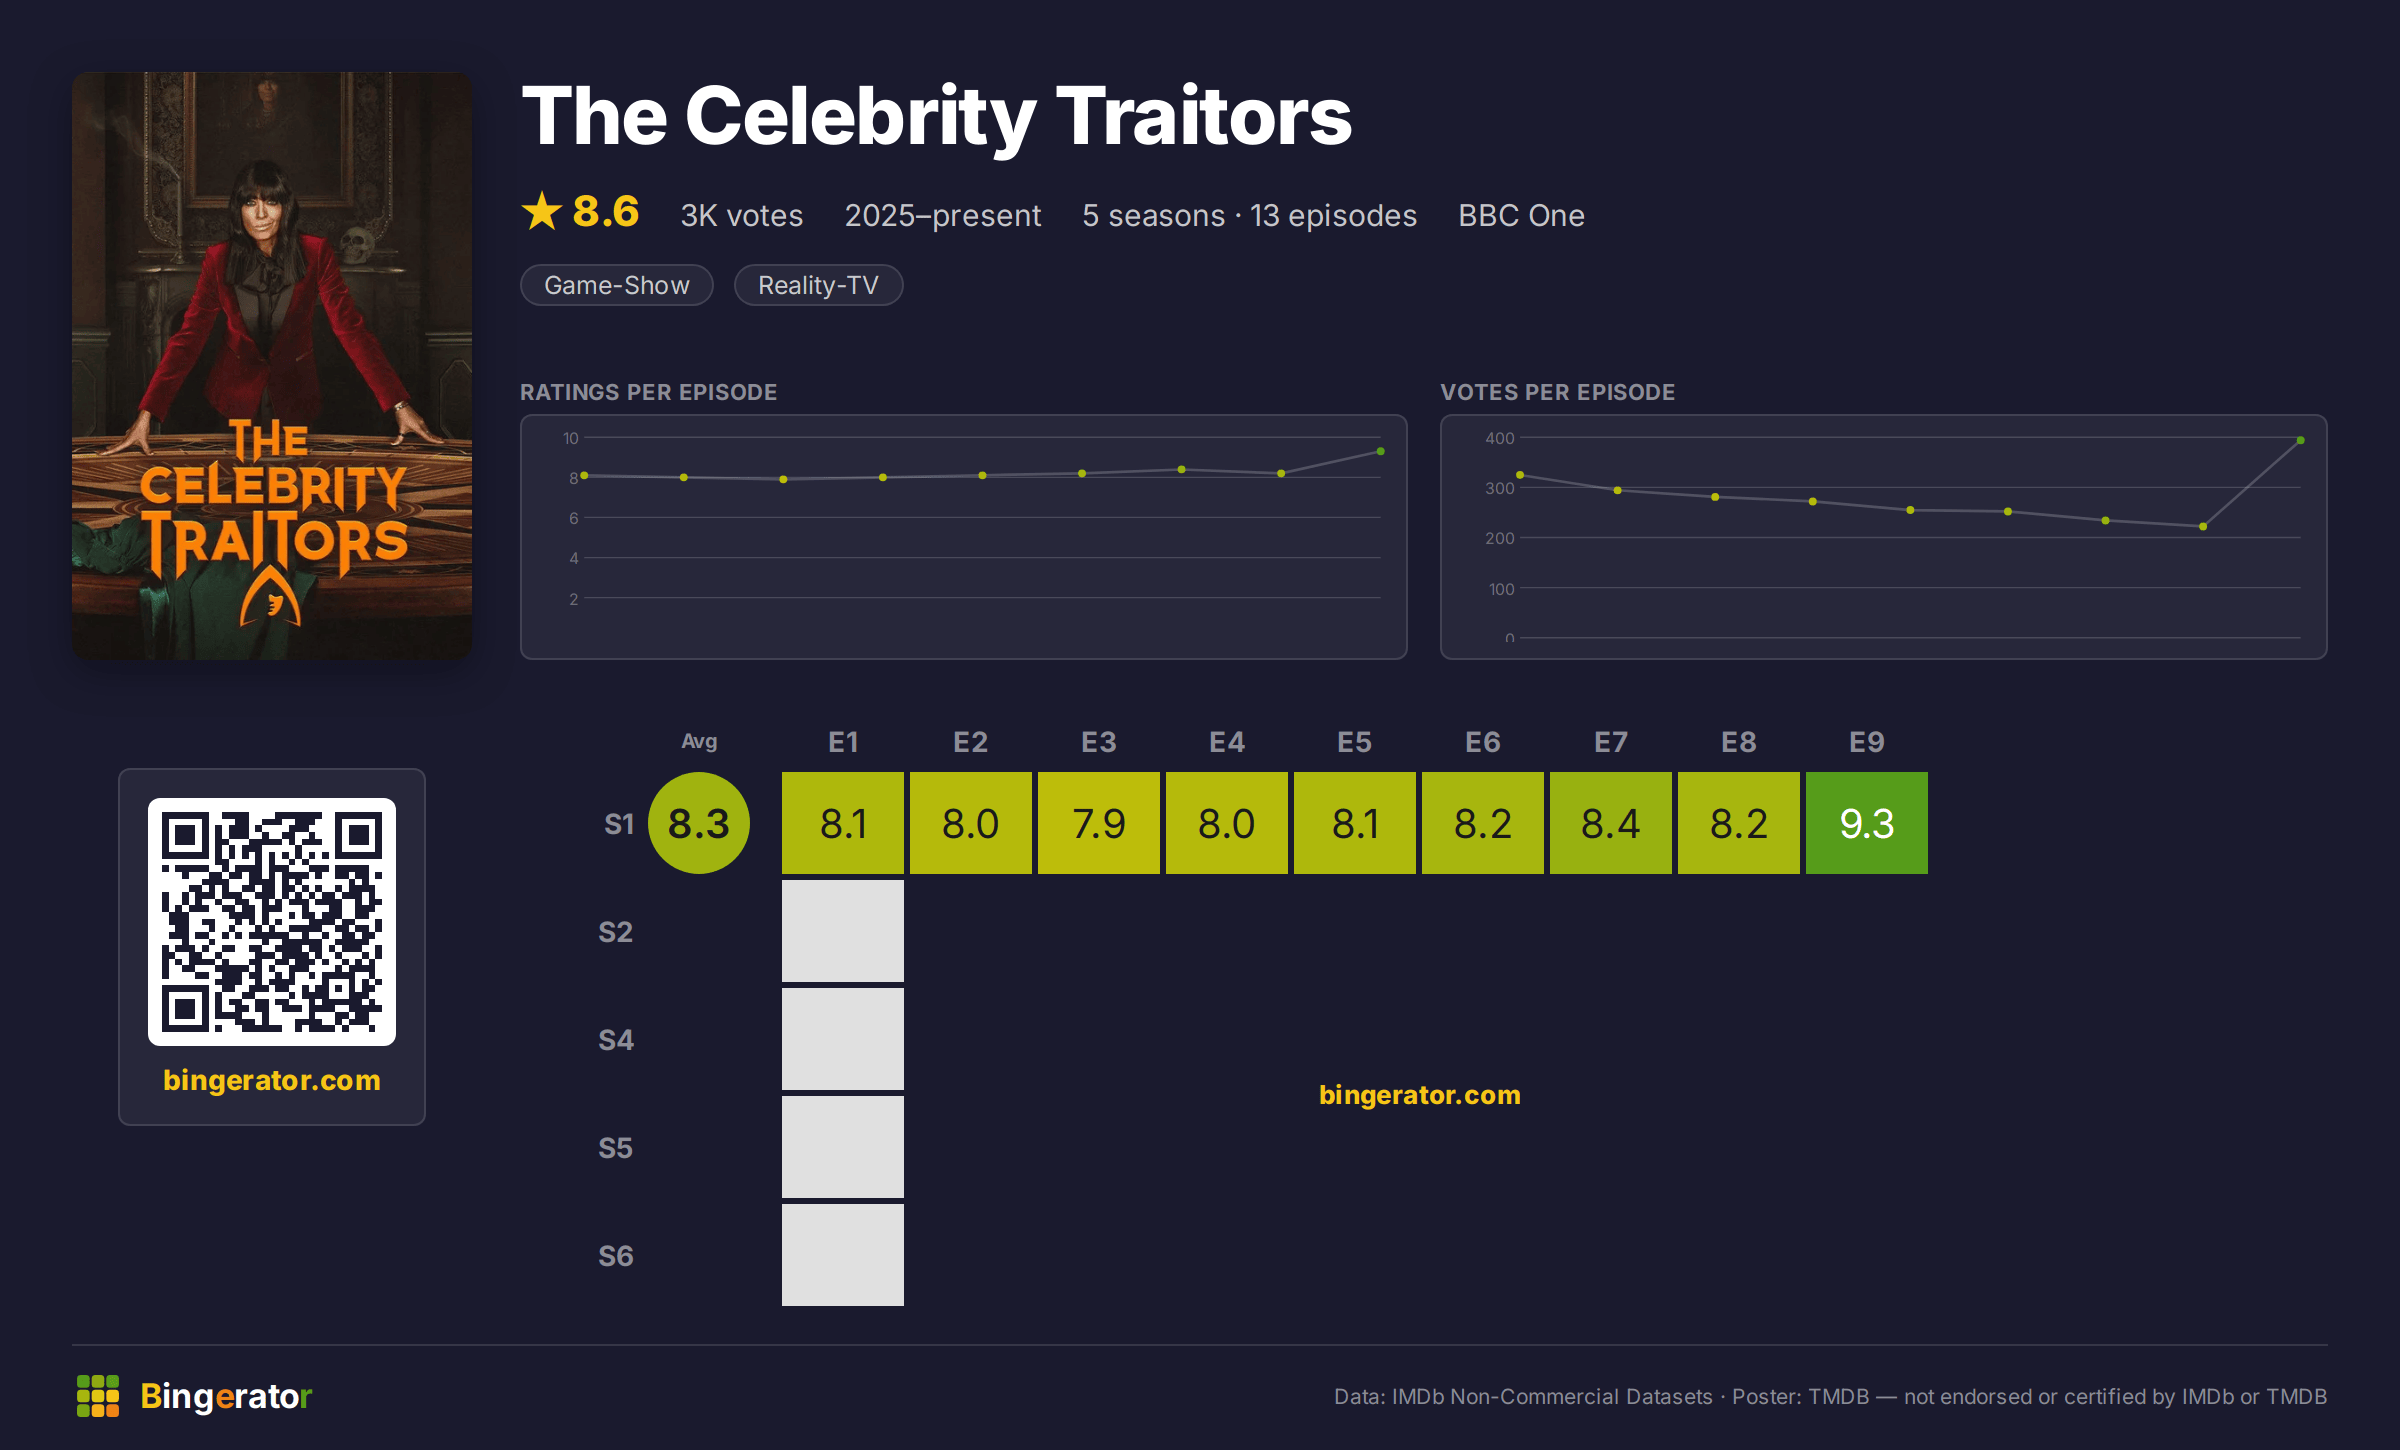Screen dimensions: 2400x1452
Task: Select the S1 average 8.3 circle
Action: point(699,823)
